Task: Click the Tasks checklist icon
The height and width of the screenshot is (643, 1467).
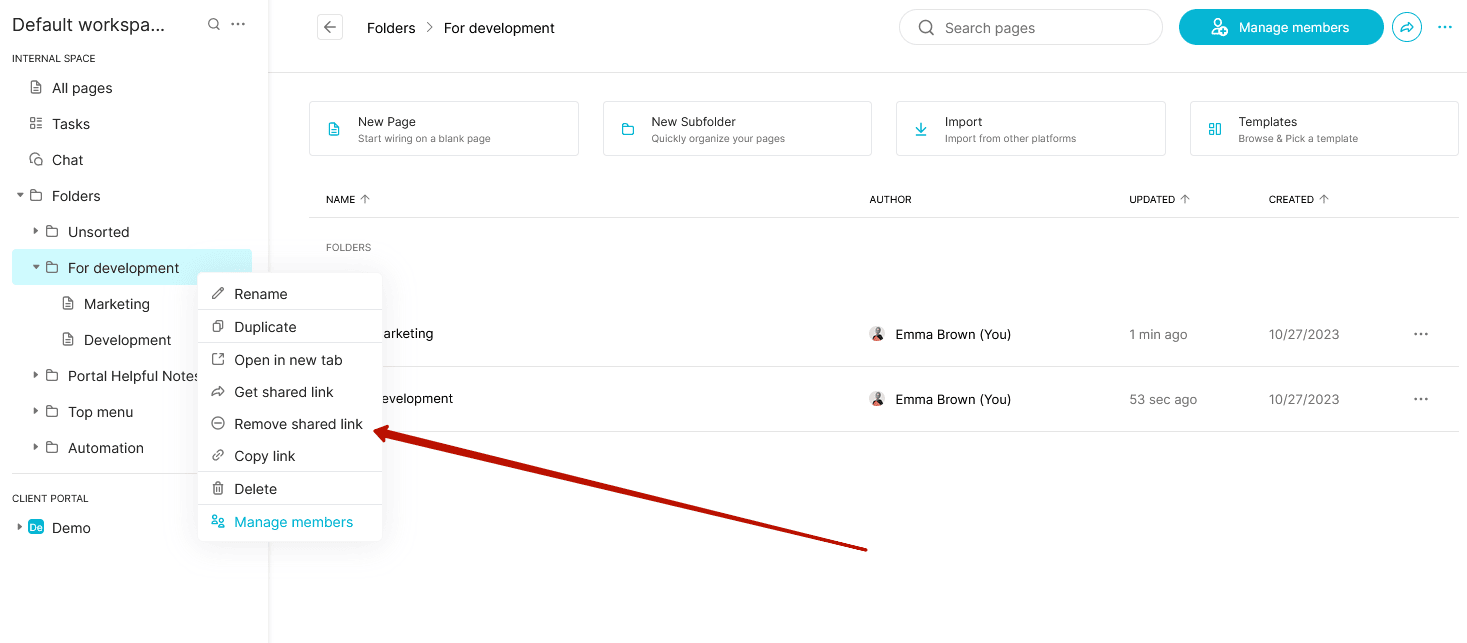Action: (x=36, y=124)
